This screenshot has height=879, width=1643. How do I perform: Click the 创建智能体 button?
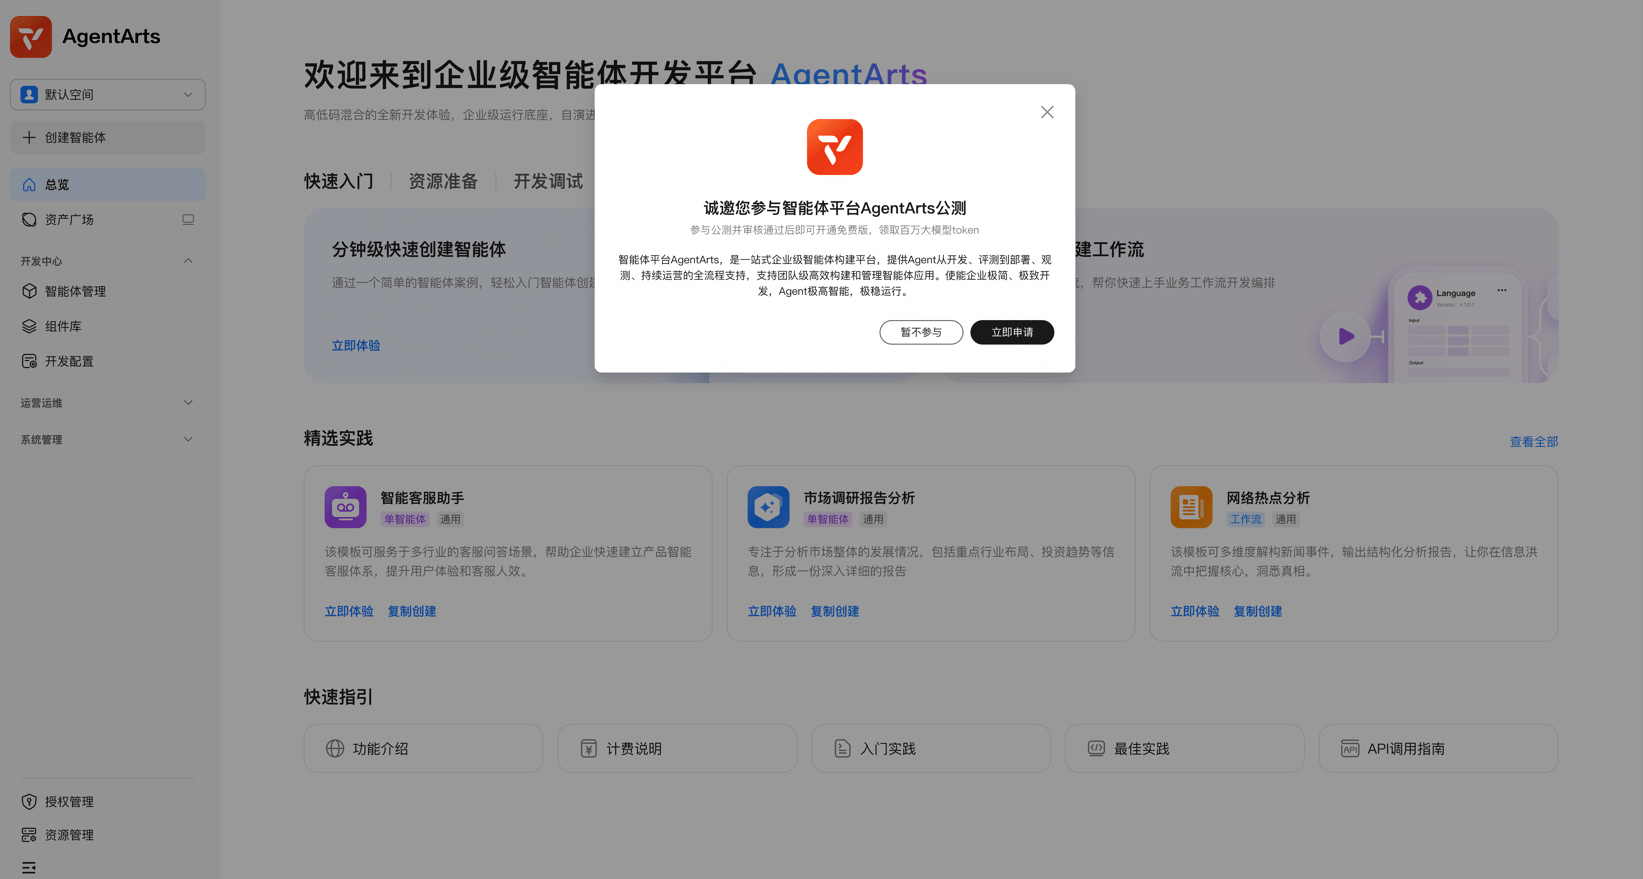click(108, 138)
